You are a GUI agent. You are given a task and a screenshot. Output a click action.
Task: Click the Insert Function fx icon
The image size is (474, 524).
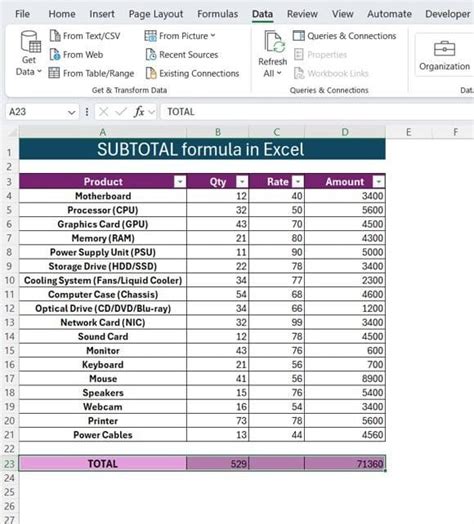(x=139, y=112)
